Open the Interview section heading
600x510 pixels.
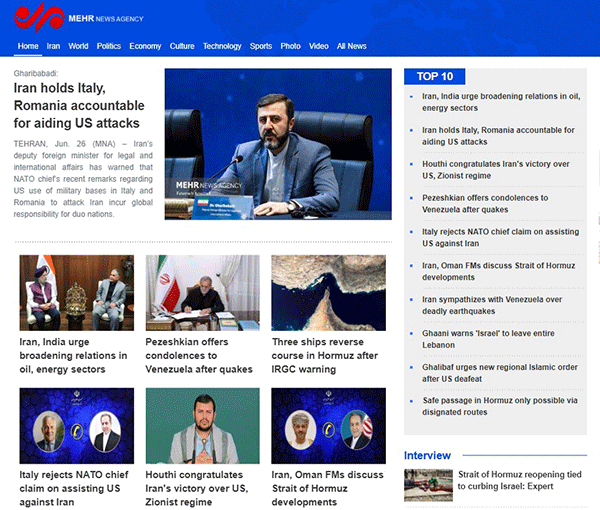click(x=427, y=455)
